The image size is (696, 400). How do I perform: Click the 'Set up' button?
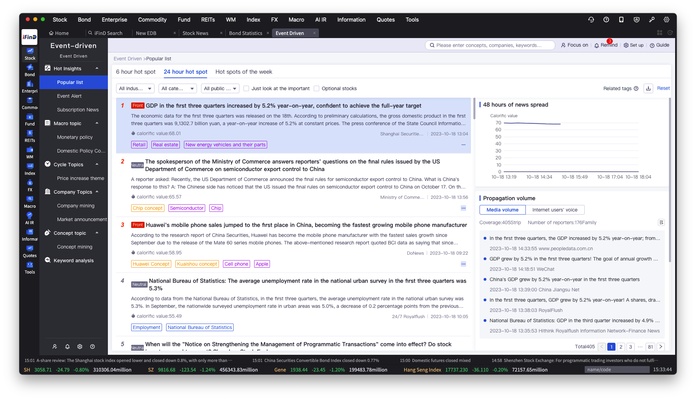(x=633, y=45)
